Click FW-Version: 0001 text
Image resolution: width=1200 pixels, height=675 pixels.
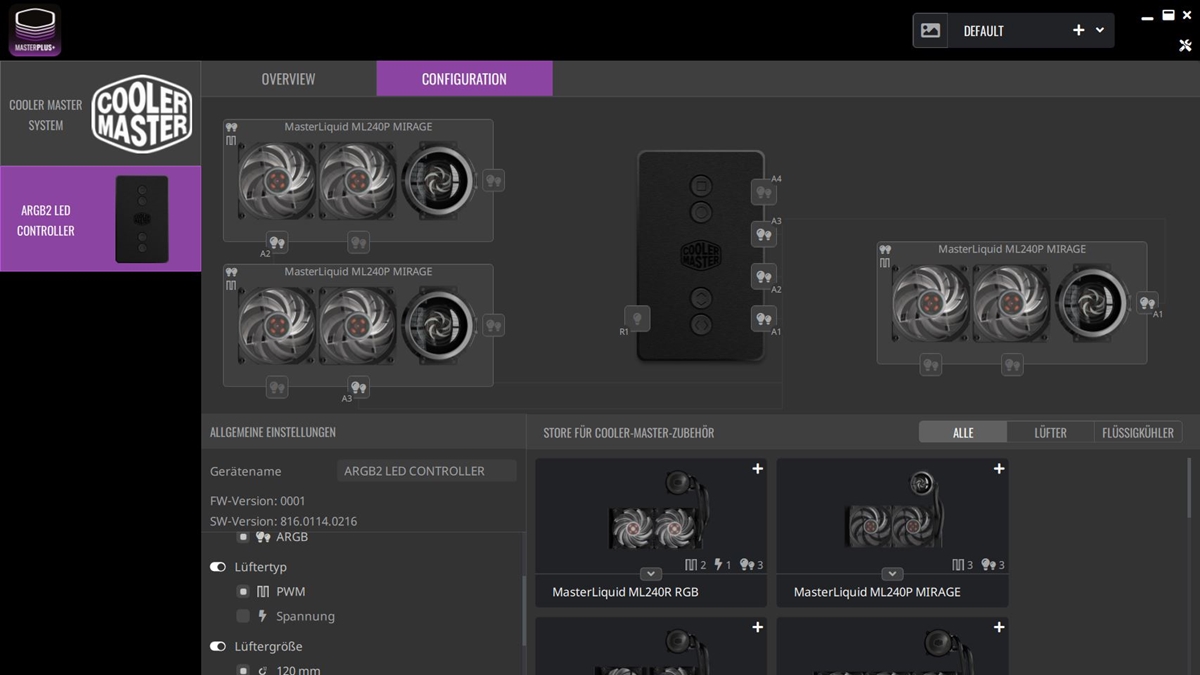click(x=258, y=501)
